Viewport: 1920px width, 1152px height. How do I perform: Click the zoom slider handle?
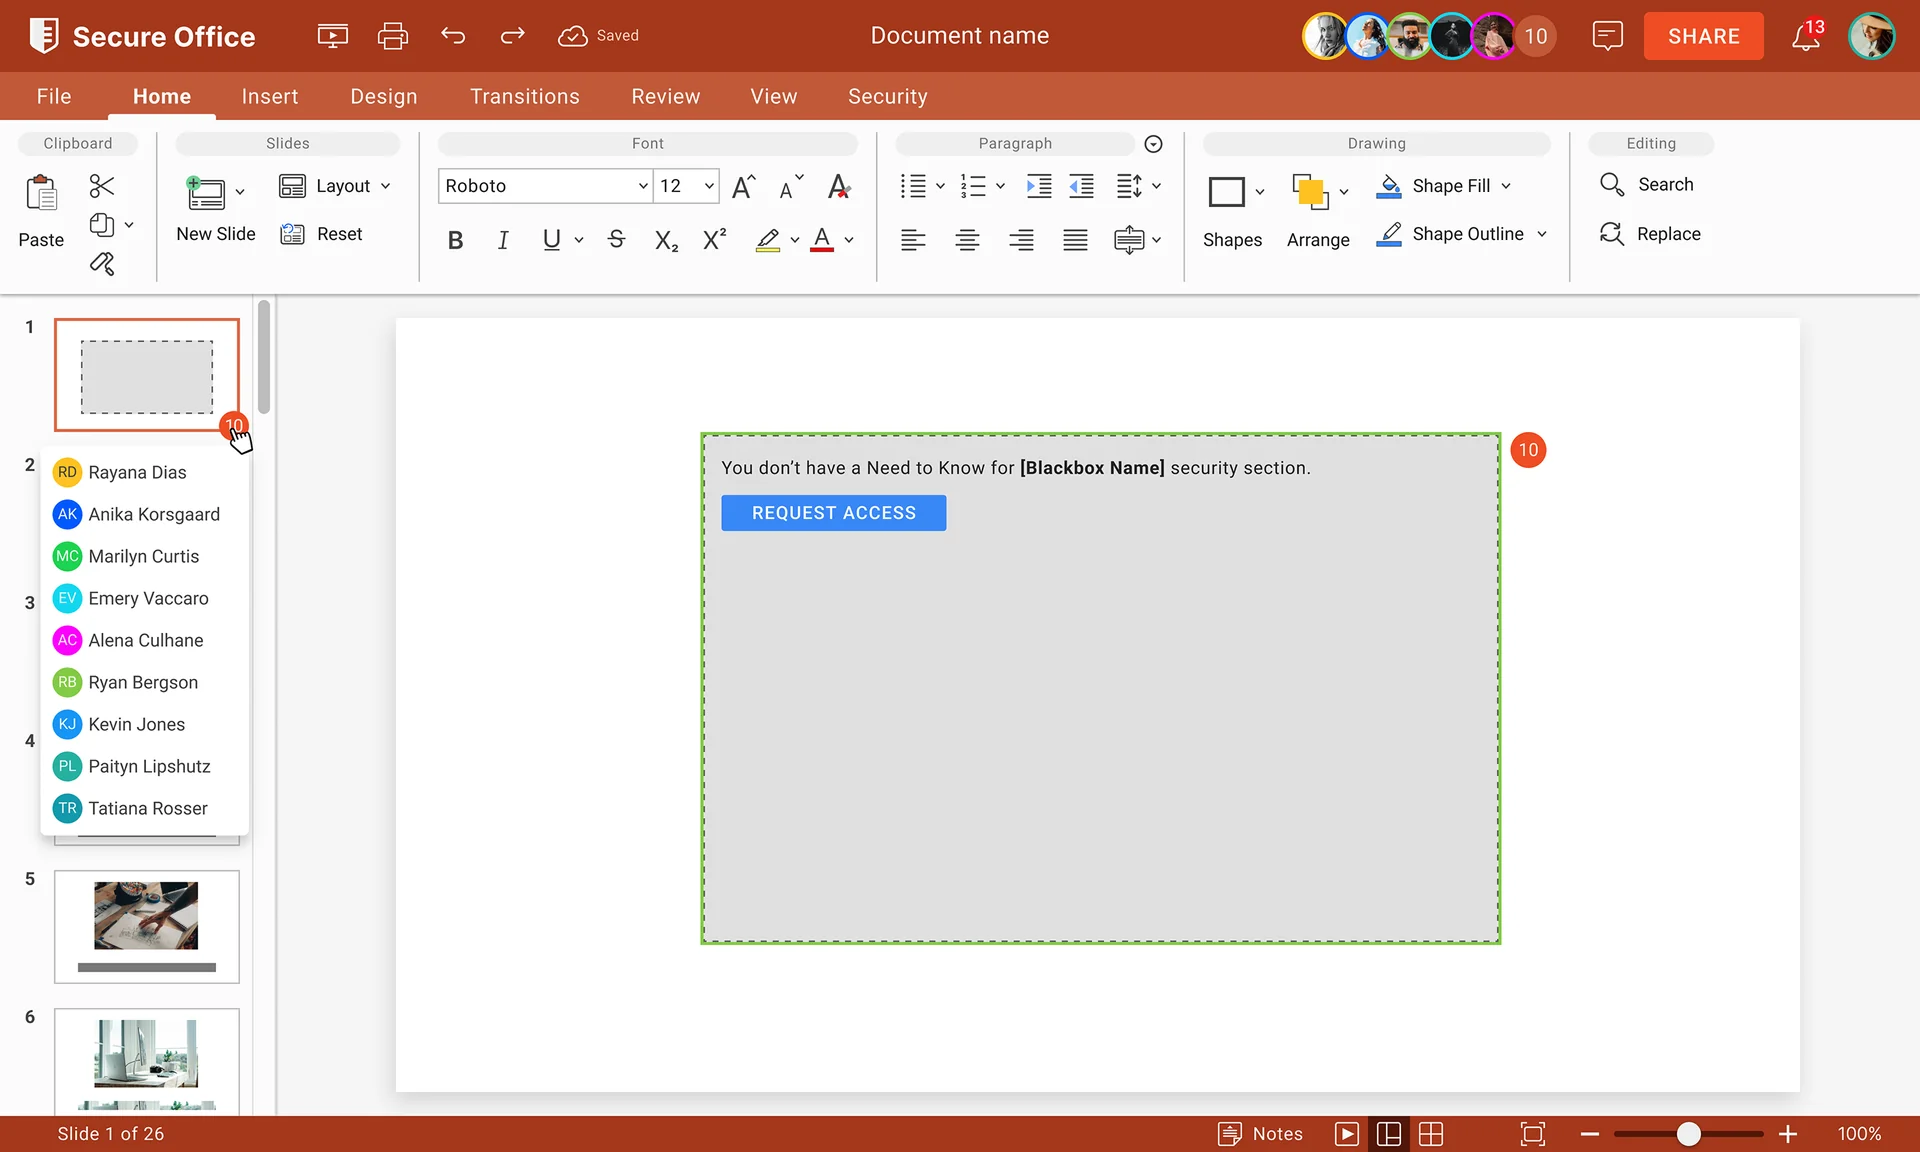click(x=1689, y=1133)
